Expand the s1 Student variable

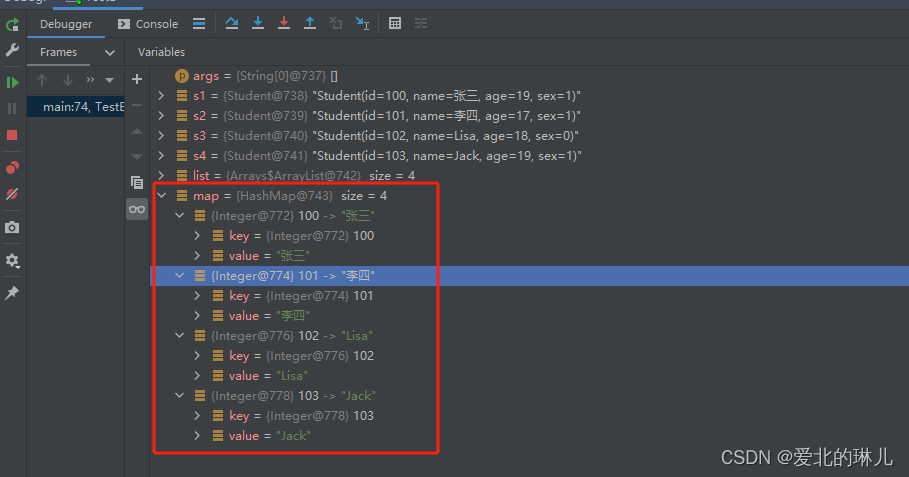162,96
